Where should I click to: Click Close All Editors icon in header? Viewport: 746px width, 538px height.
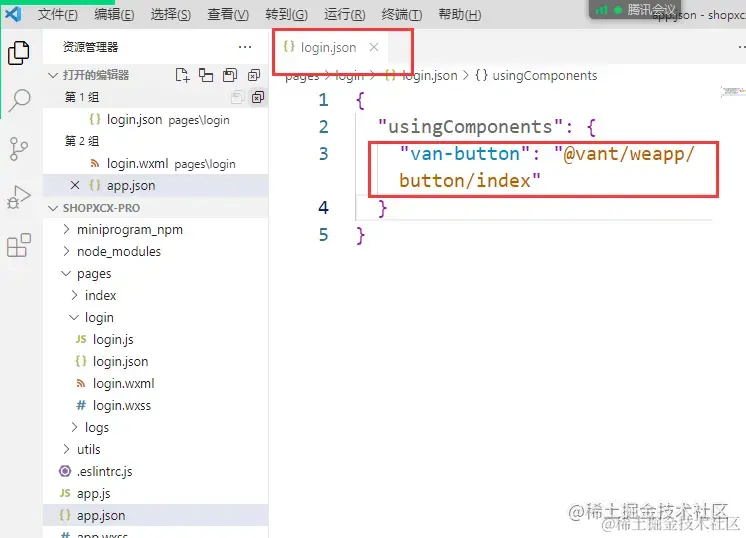pos(254,75)
